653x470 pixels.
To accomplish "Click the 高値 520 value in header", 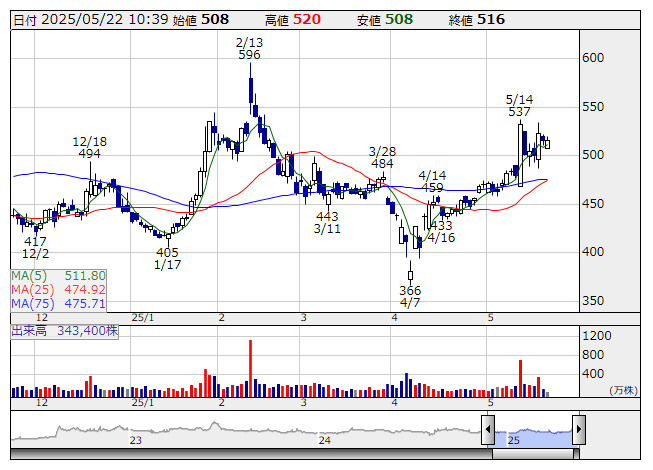I will [307, 19].
